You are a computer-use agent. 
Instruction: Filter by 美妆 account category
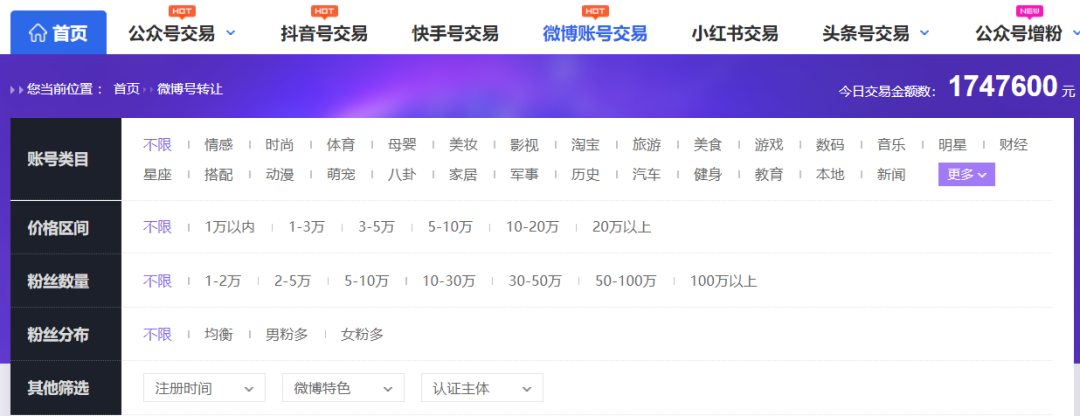(x=463, y=145)
